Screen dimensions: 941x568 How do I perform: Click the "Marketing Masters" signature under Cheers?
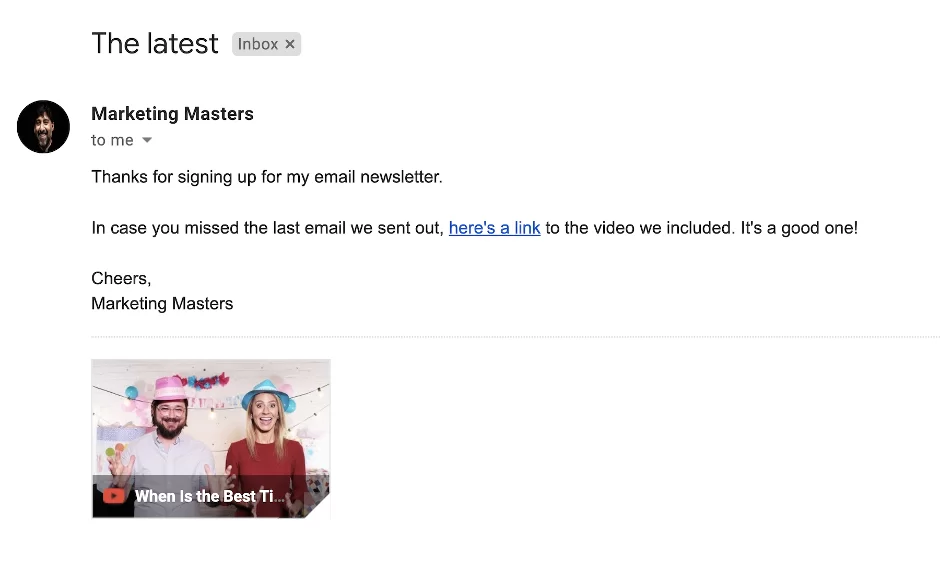coord(162,303)
